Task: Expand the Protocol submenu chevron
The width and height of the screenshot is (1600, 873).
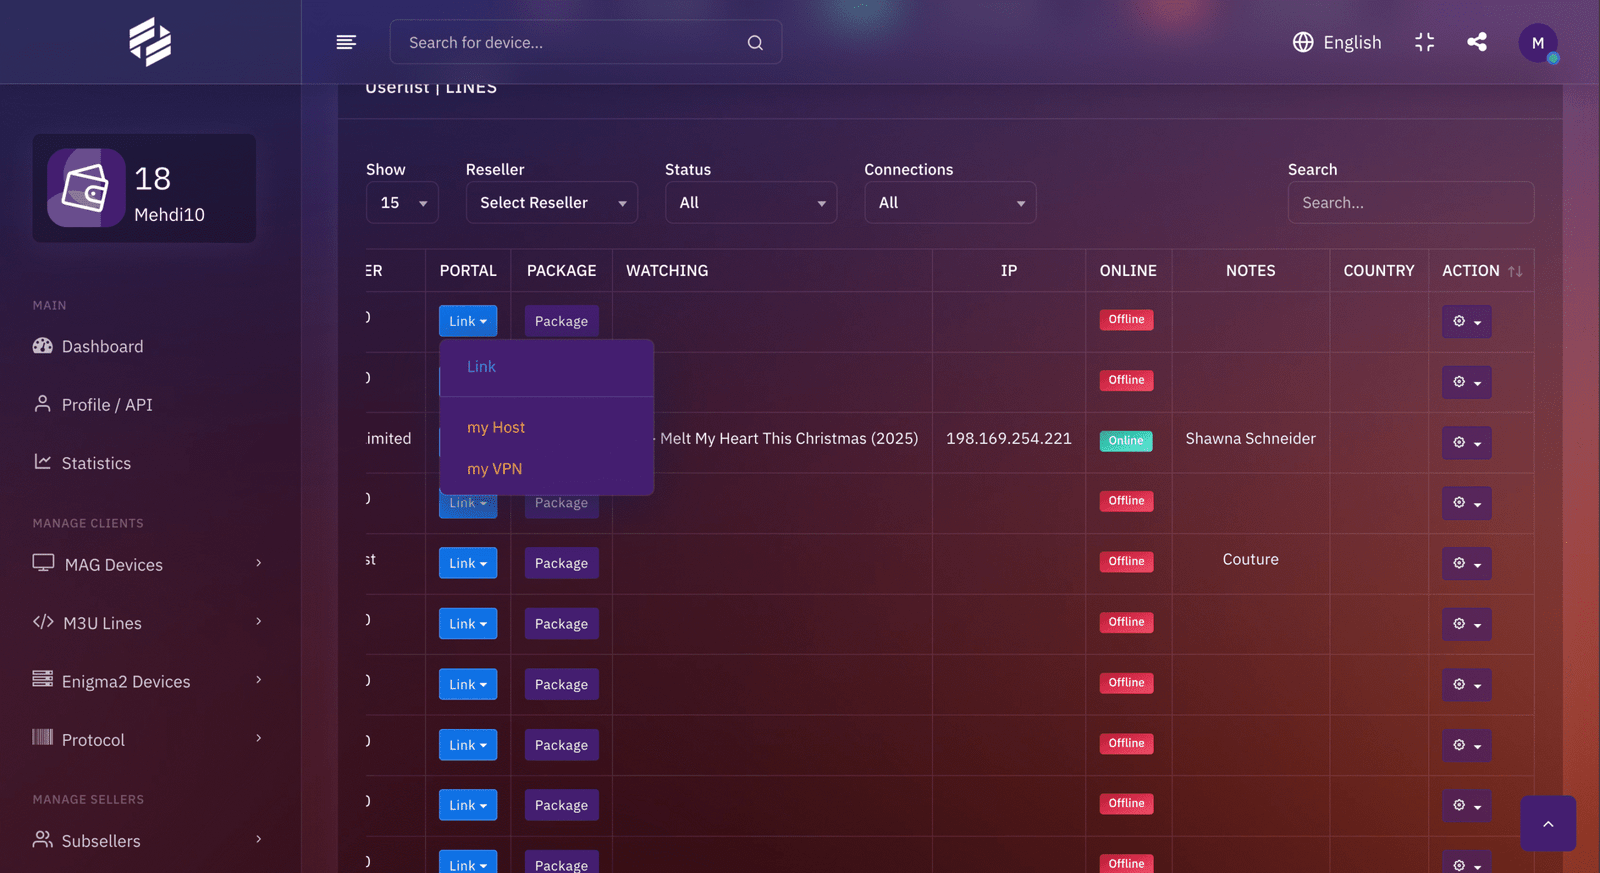Action: 259,738
